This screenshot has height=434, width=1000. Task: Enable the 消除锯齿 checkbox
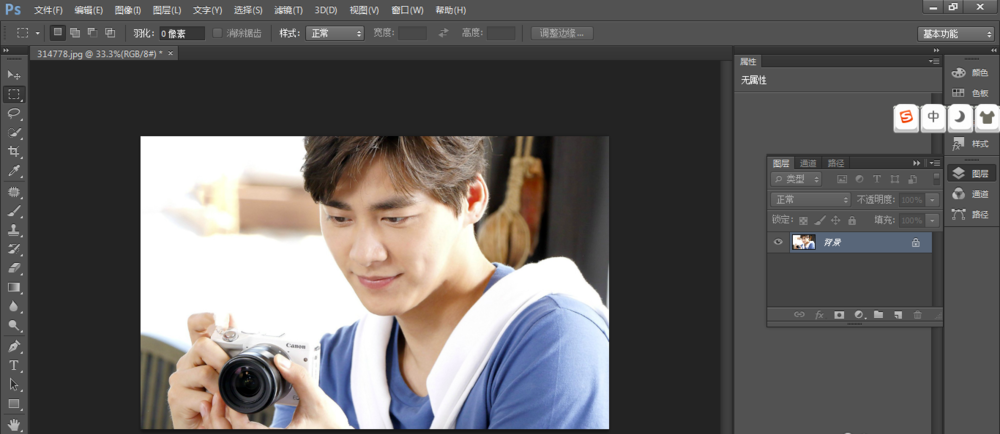point(217,33)
